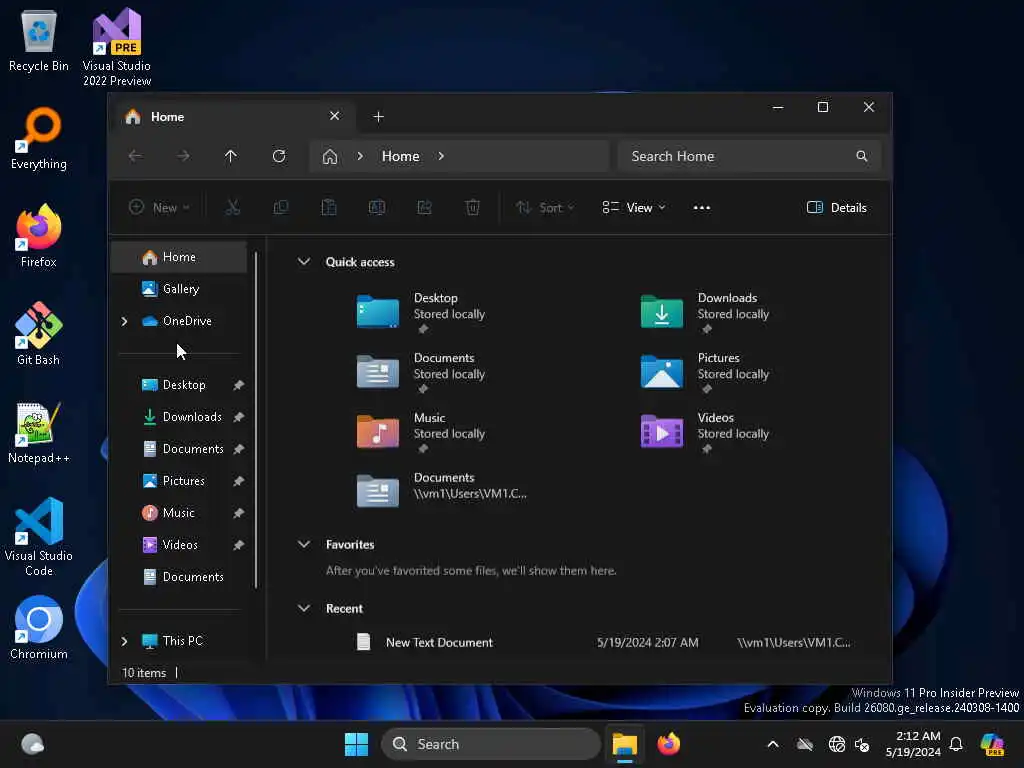Unpin Desktop via its sidebar pin icon
1024x768 pixels.
(x=238, y=385)
